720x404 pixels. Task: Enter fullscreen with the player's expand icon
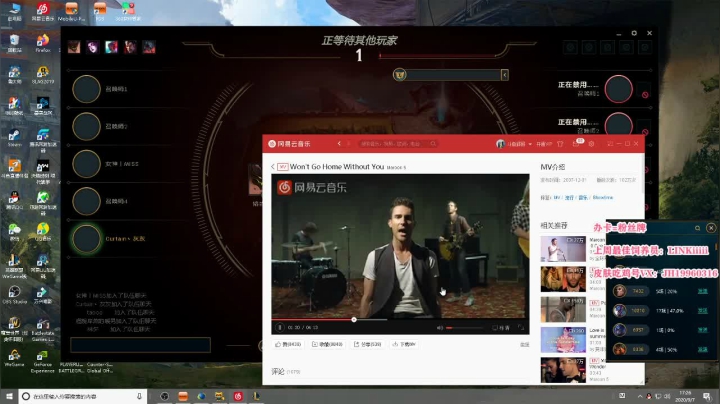pos(521,327)
